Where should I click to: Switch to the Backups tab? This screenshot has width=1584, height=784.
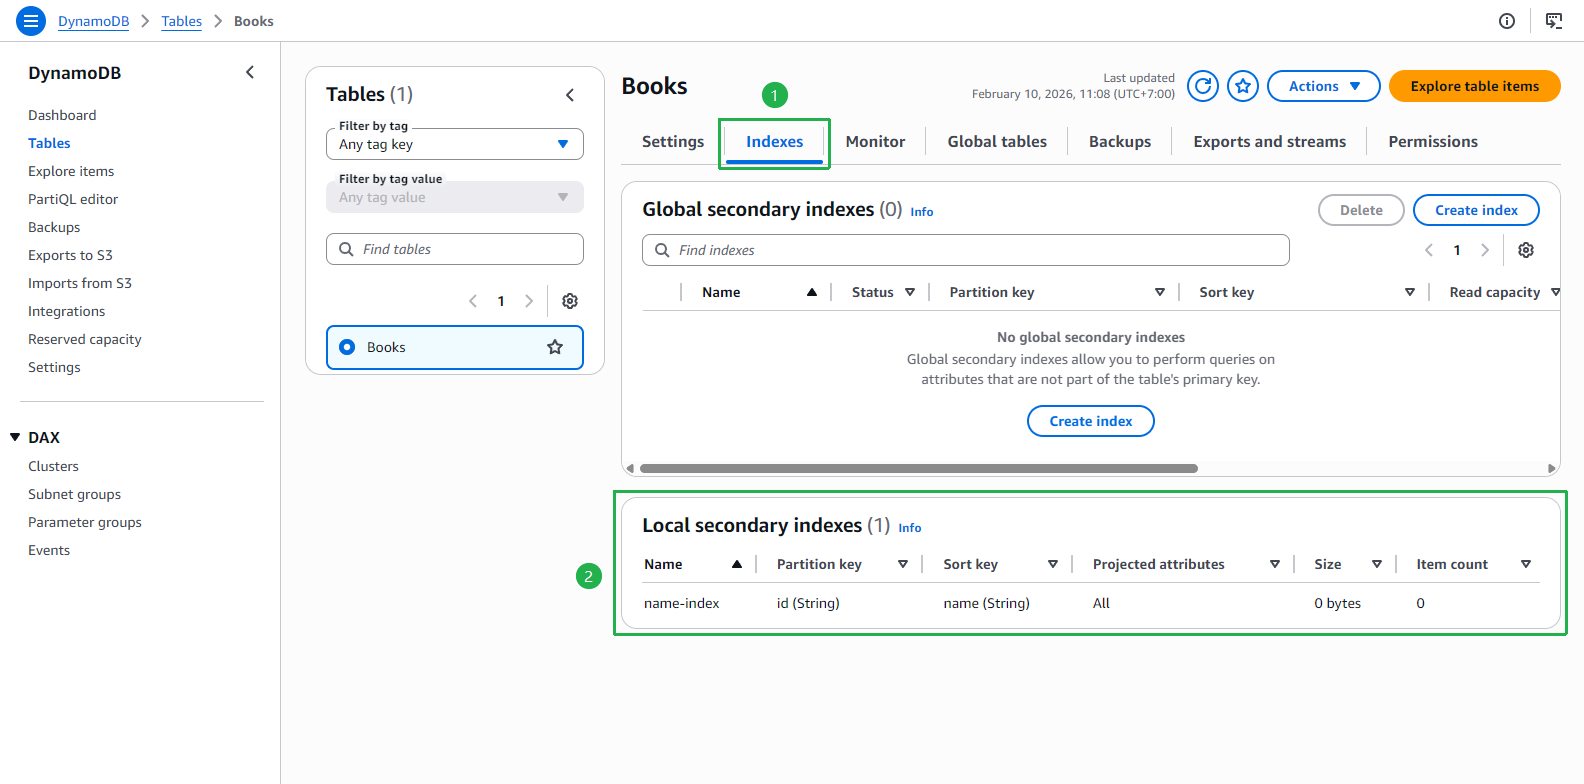pyautogui.click(x=1120, y=142)
